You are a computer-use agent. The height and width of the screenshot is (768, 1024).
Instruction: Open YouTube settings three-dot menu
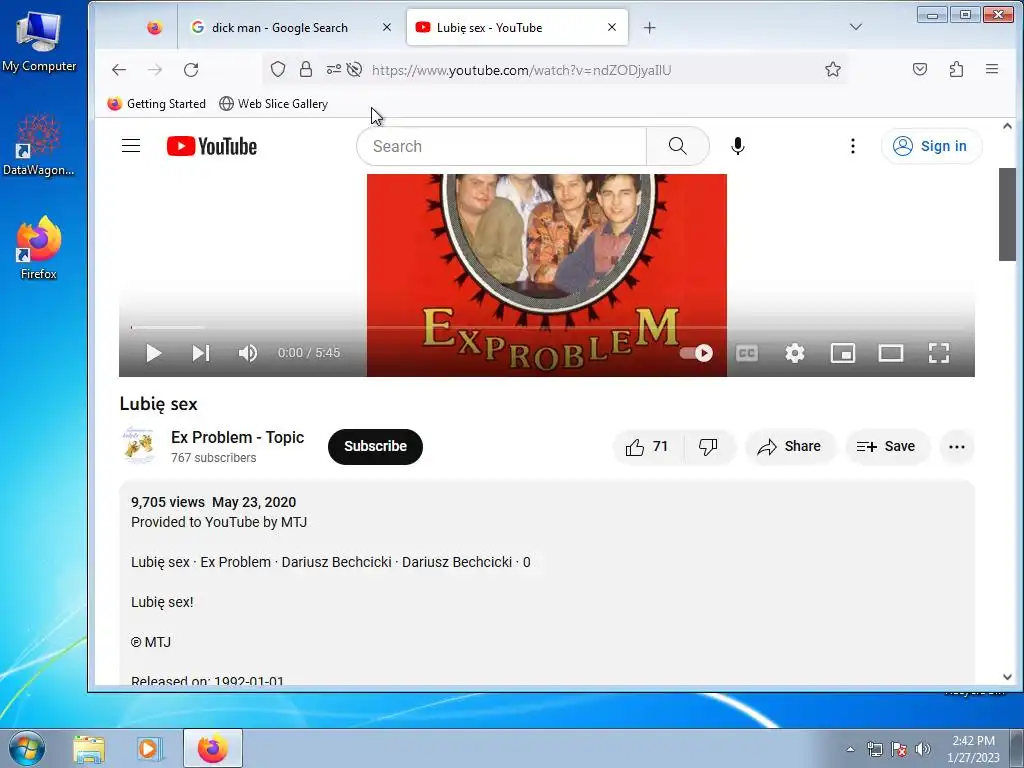coord(852,146)
